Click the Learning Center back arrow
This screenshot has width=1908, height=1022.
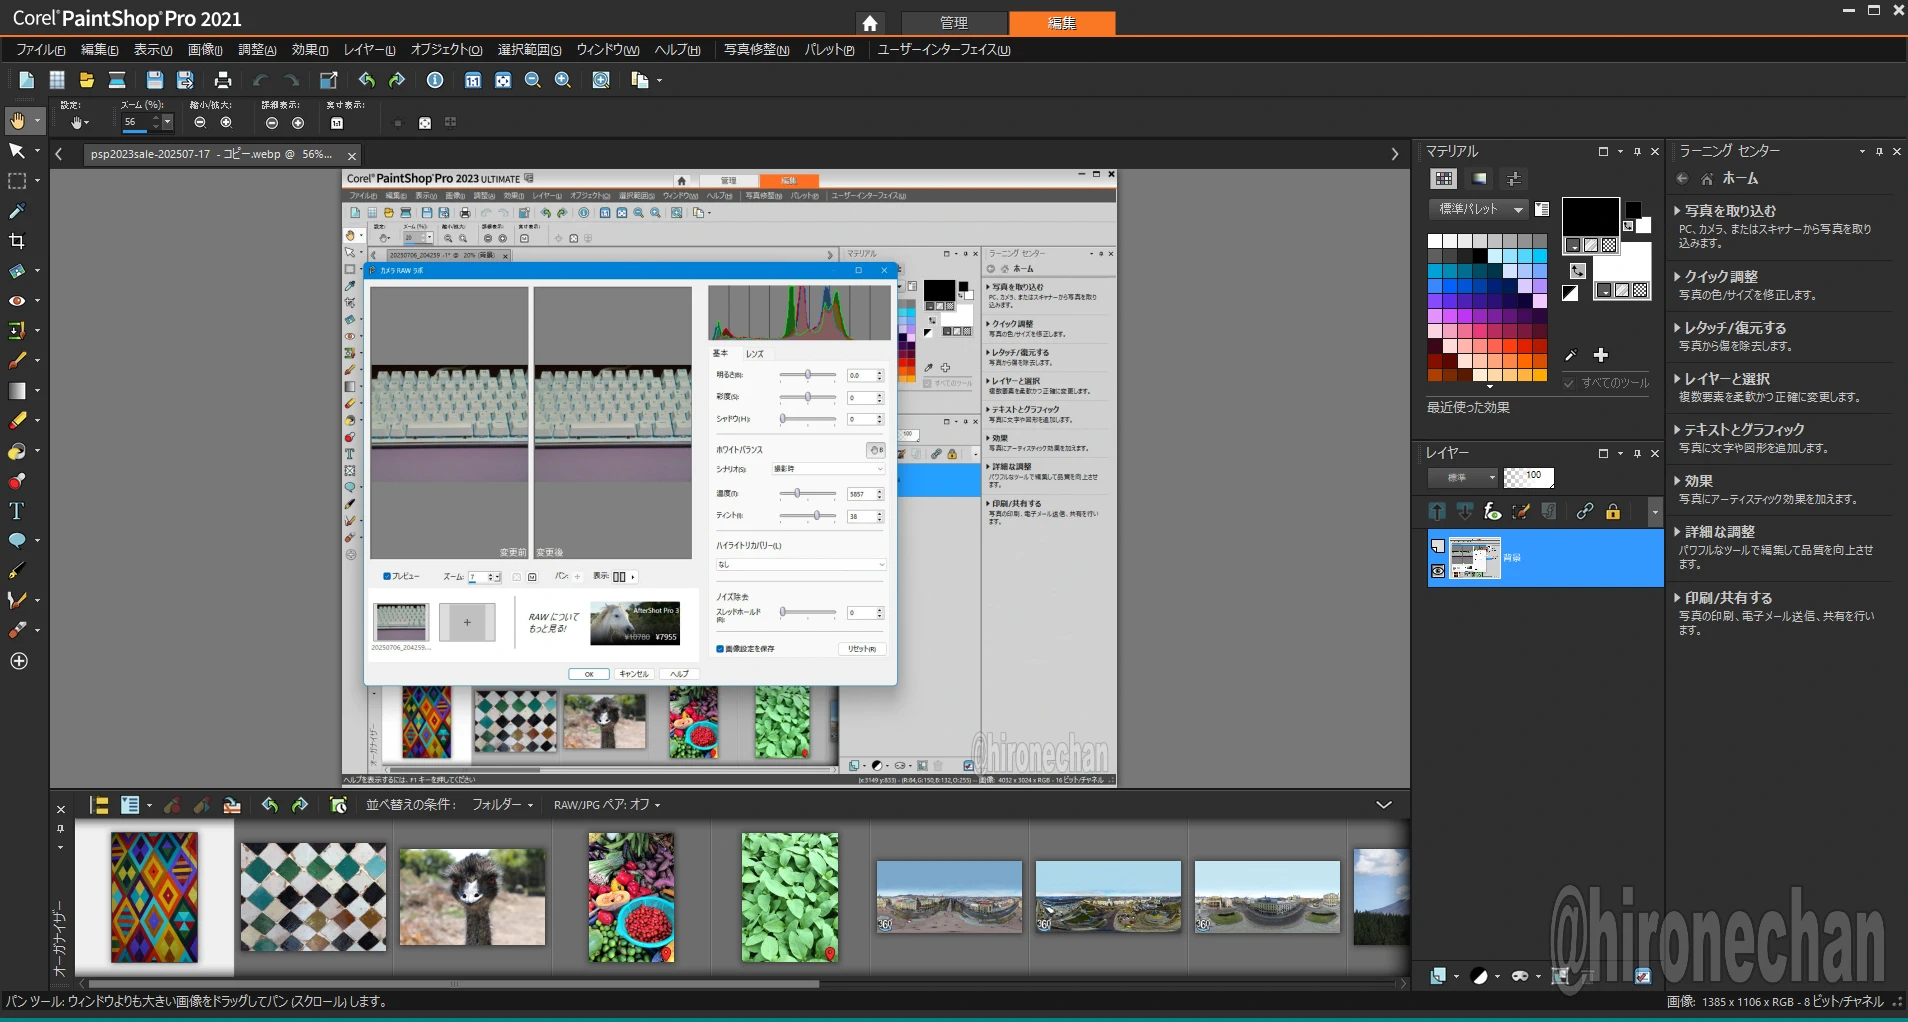pyautogui.click(x=1682, y=179)
